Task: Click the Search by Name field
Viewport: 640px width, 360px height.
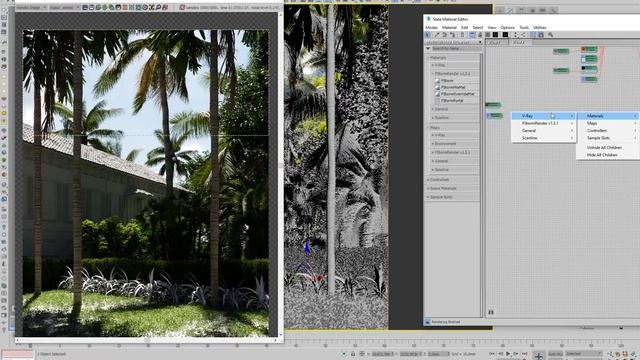Action: [456, 48]
